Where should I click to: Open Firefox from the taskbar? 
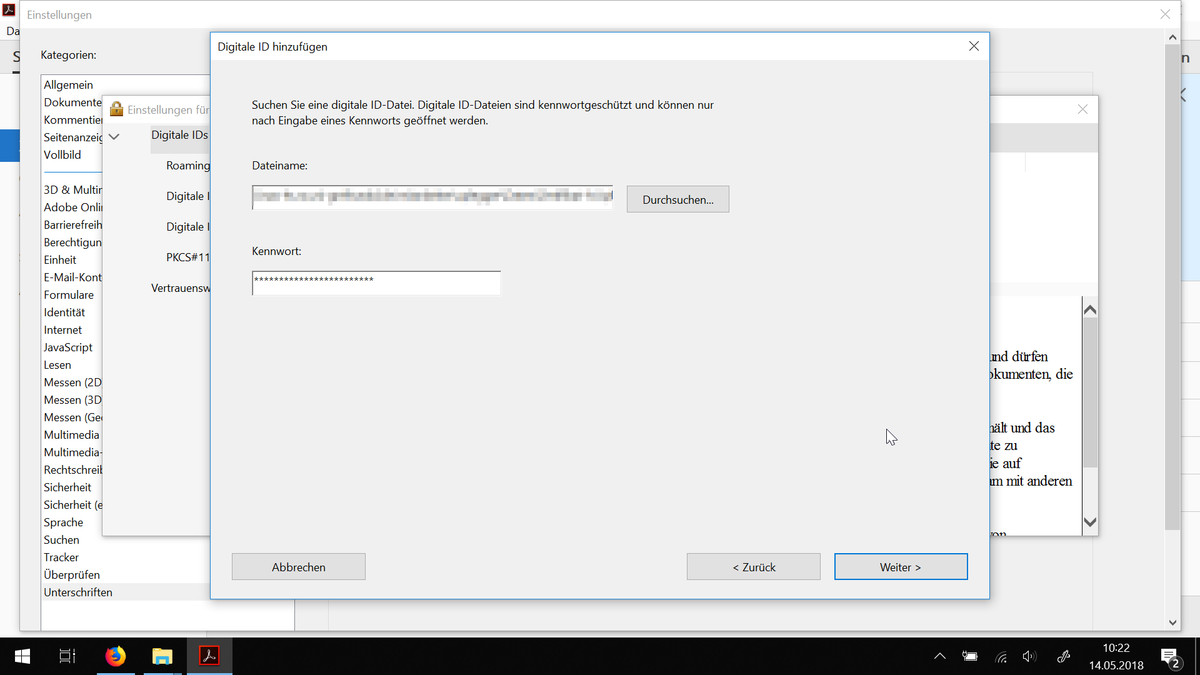[116, 656]
